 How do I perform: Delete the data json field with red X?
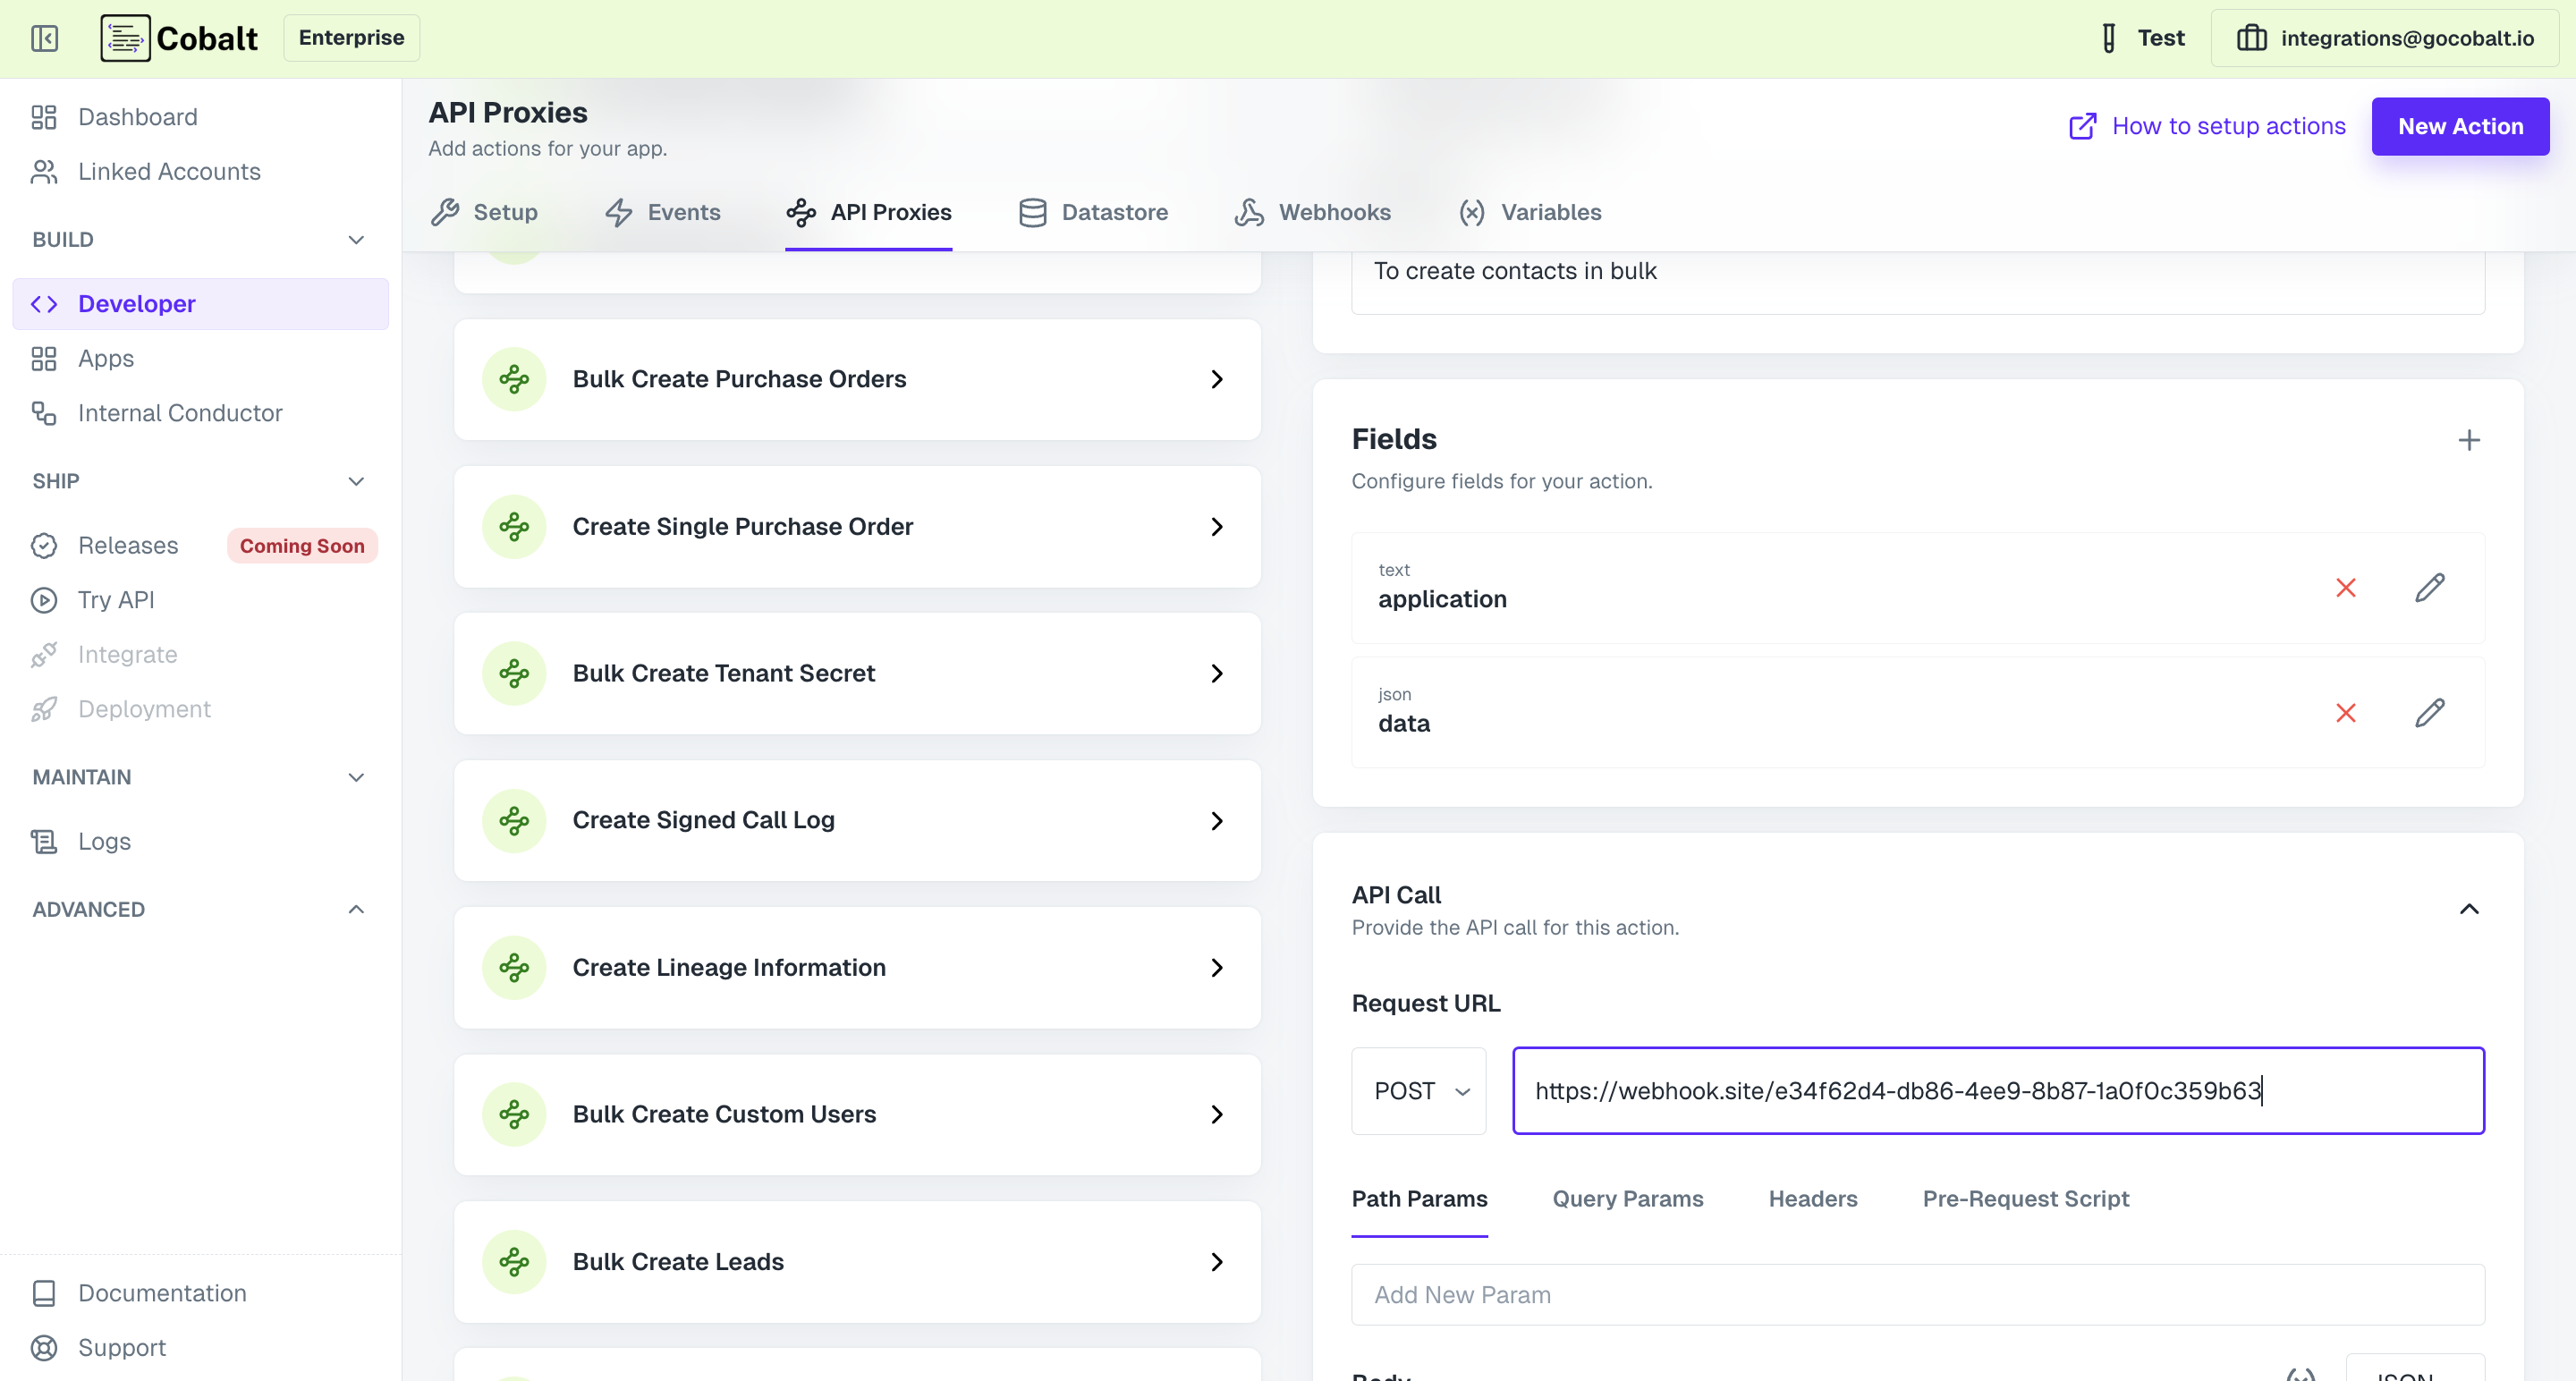click(x=2346, y=713)
